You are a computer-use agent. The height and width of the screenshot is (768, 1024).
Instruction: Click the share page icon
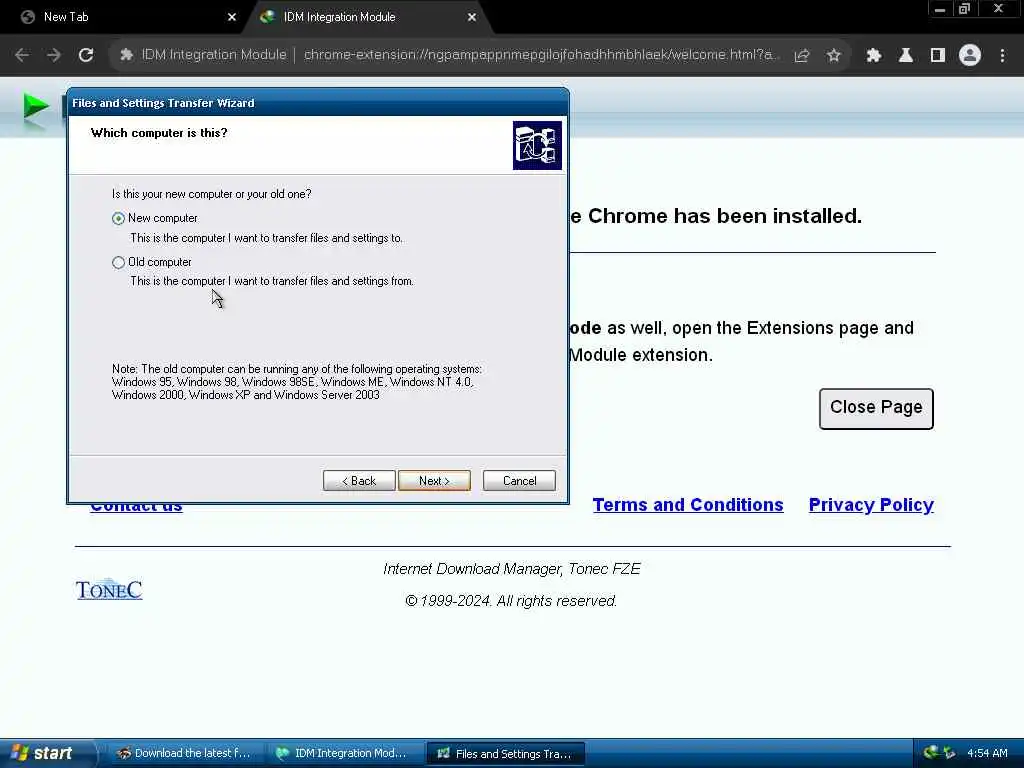[802, 56]
